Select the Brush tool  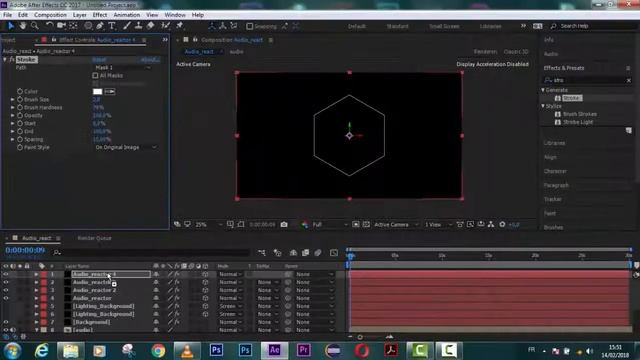(x=127, y=26)
